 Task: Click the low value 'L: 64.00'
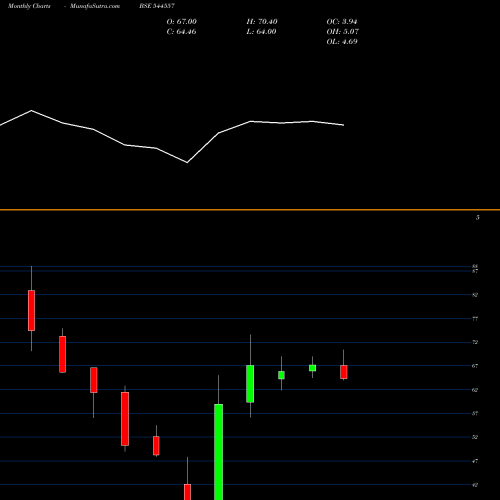click(x=261, y=32)
